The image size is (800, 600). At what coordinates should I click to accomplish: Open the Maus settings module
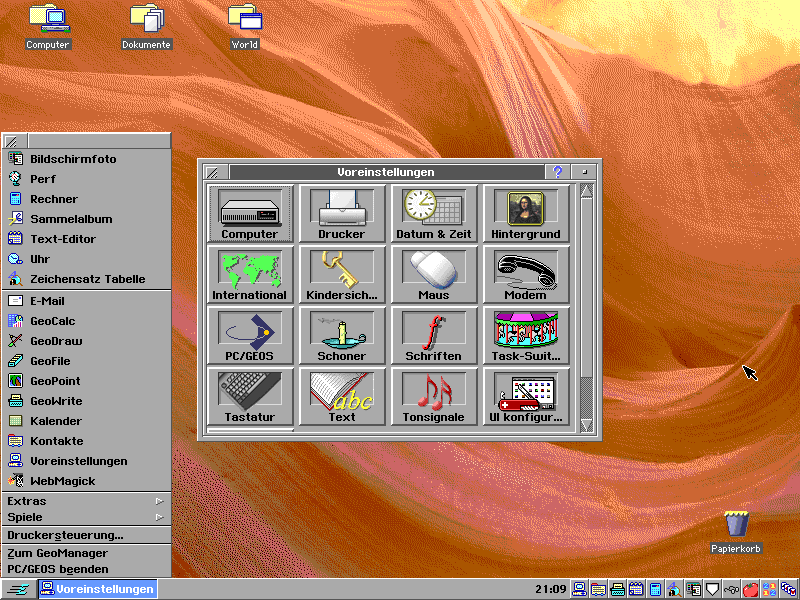434,274
